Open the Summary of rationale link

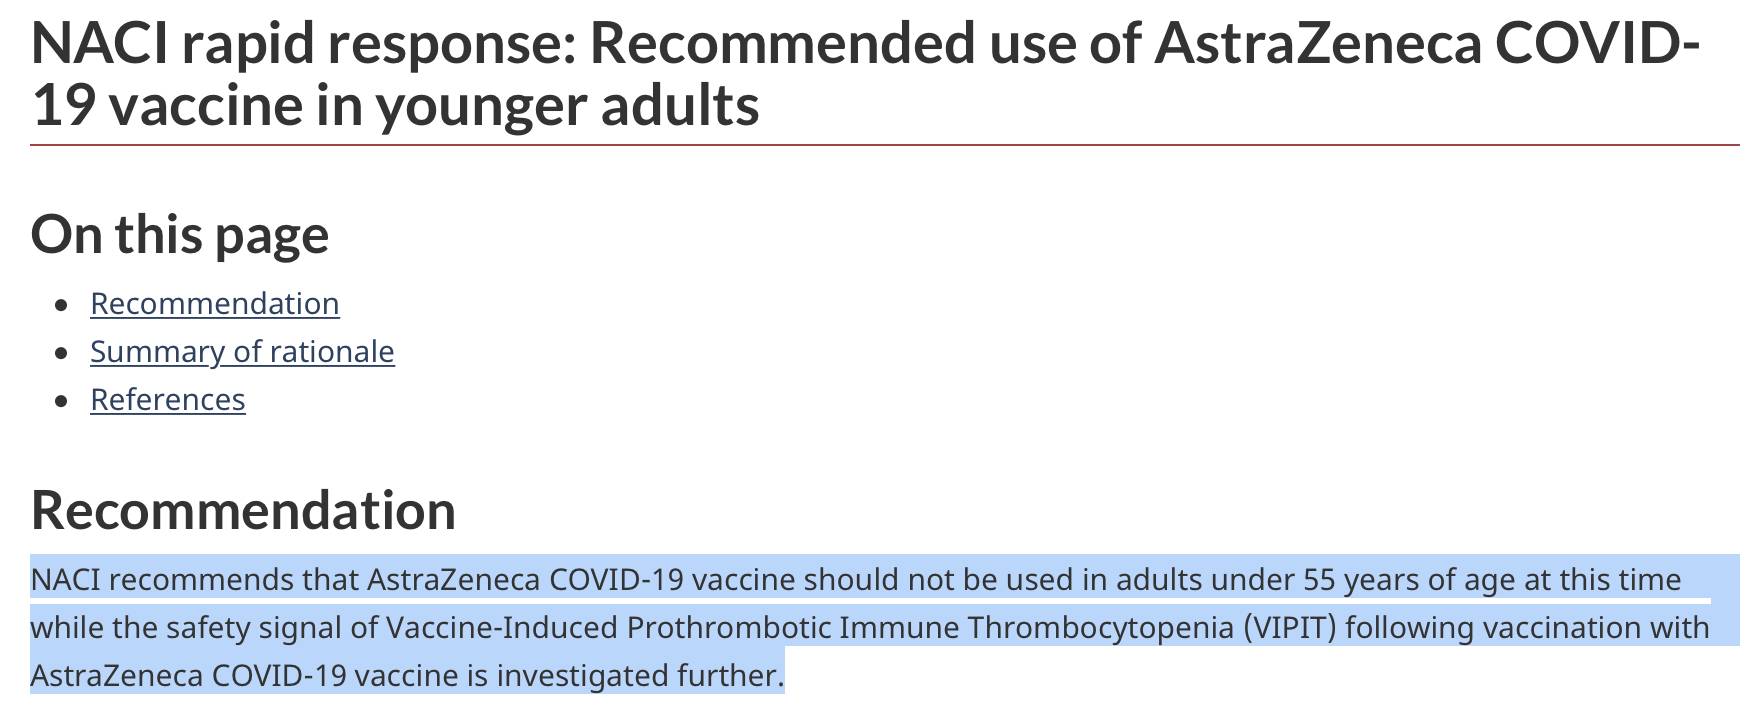pyautogui.click(x=242, y=351)
